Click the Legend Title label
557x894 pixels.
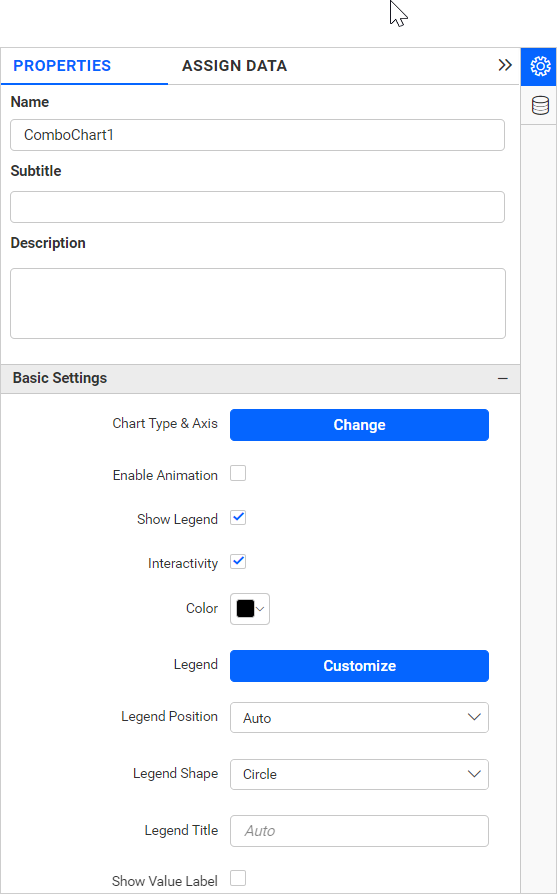(181, 830)
